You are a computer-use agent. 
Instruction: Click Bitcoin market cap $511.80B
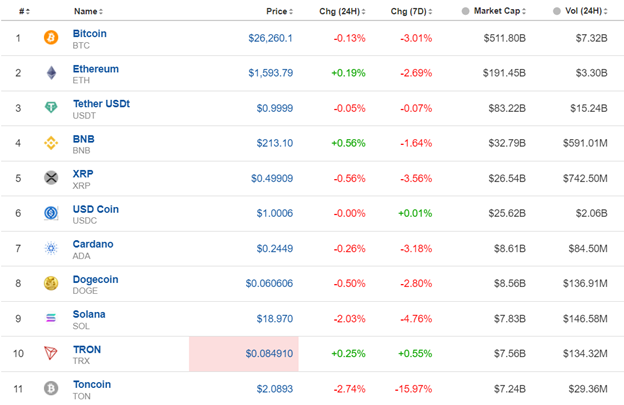coord(505,38)
